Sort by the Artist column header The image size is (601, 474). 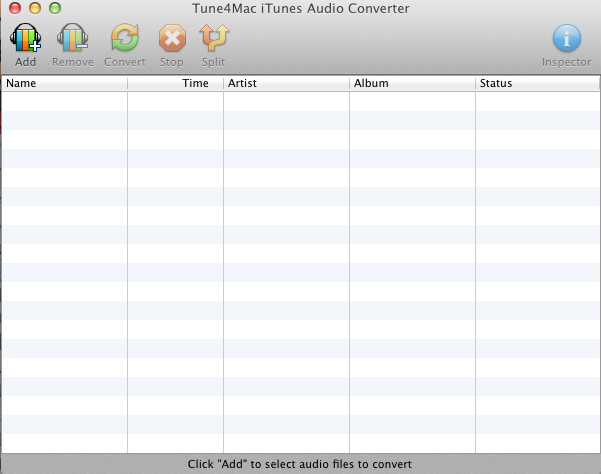(x=286, y=83)
